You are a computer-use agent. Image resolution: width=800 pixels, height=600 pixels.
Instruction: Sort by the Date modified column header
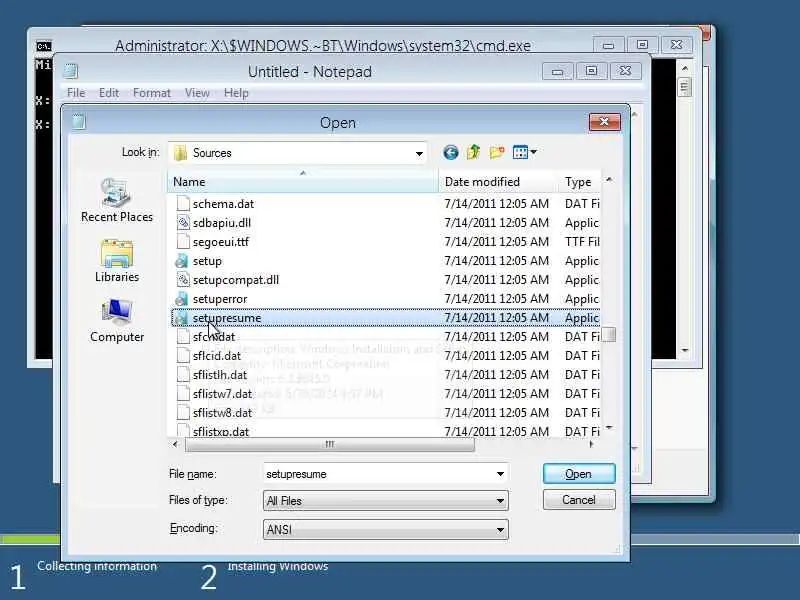pyautogui.click(x=498, y=182)
